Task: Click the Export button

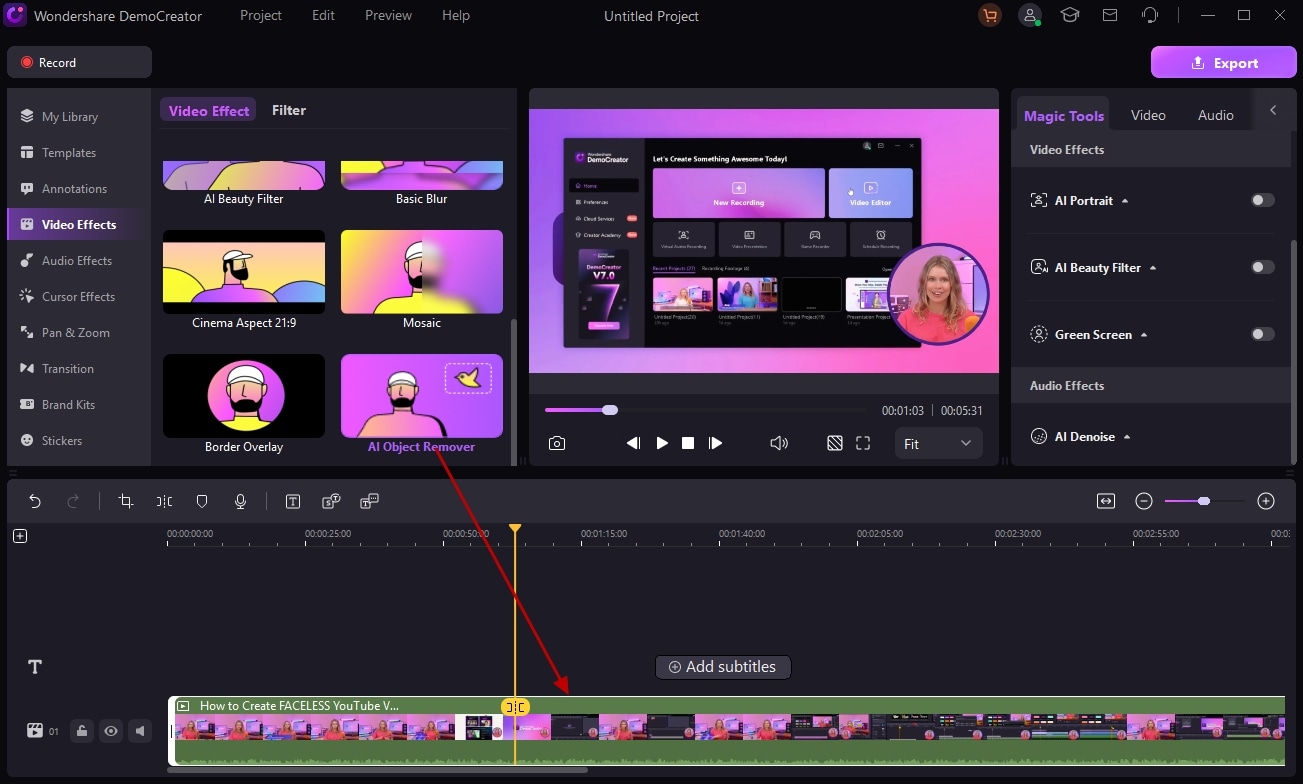Action: click(x=1224, y=62)
